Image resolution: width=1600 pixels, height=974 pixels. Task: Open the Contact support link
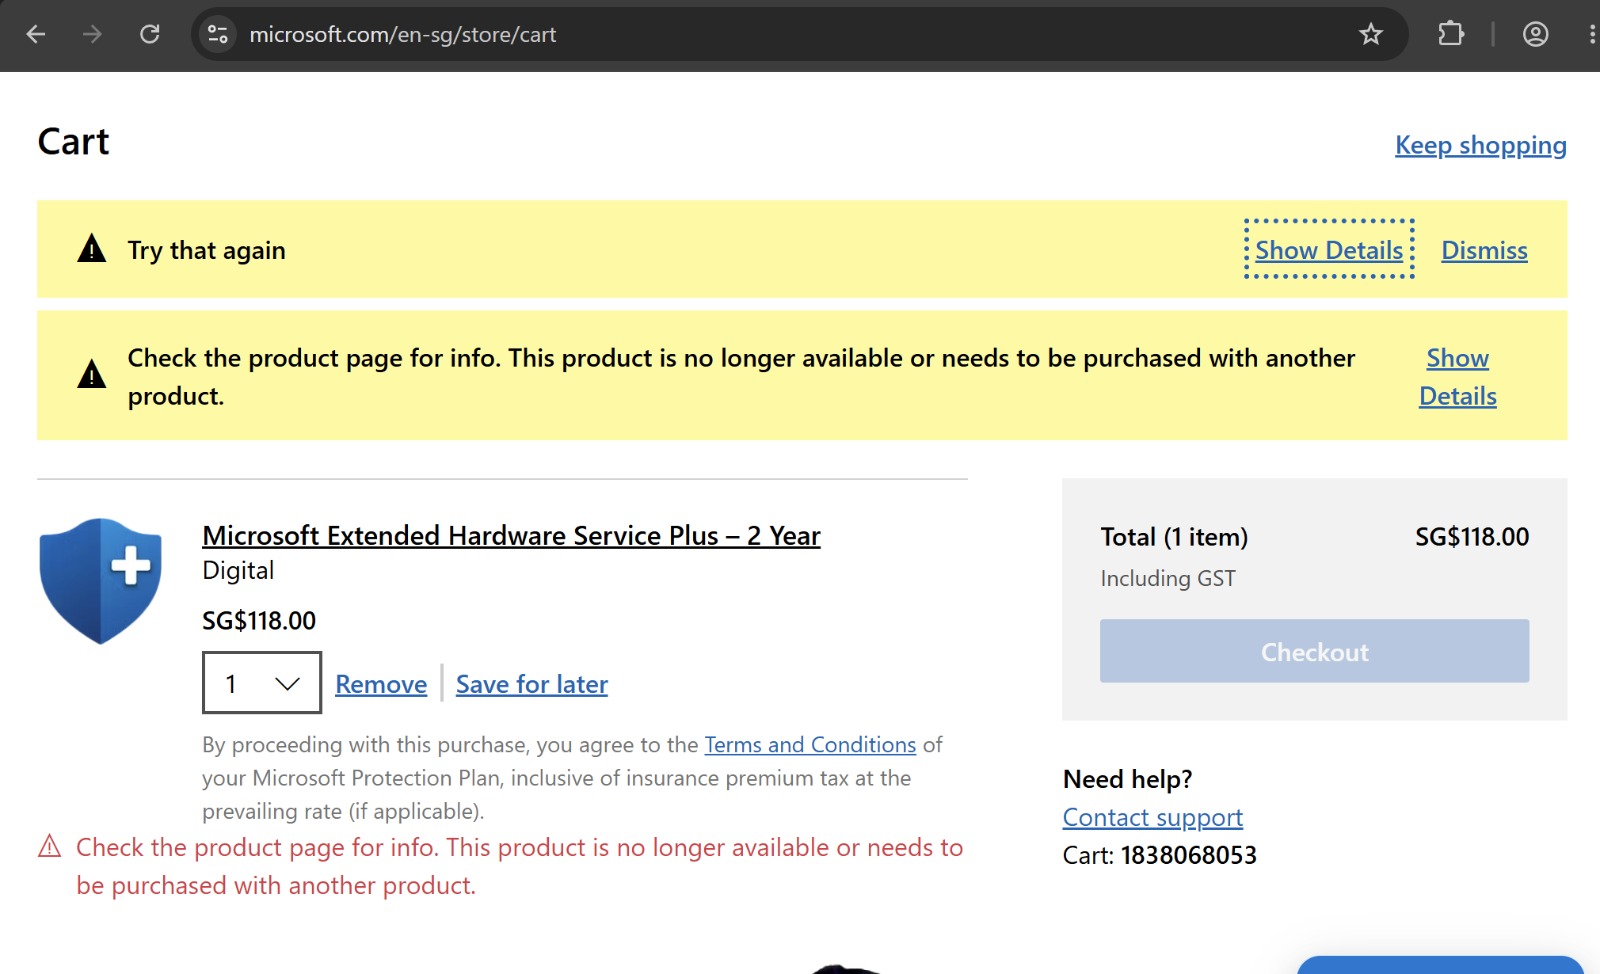pos(1153,817)
